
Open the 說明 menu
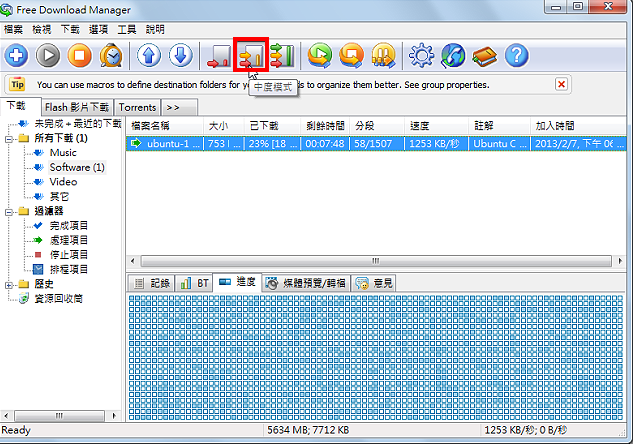click(x=155, y=29)
